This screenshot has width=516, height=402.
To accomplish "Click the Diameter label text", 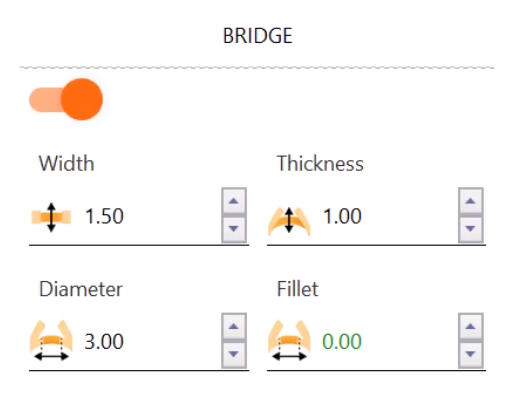I will point(81,289).
